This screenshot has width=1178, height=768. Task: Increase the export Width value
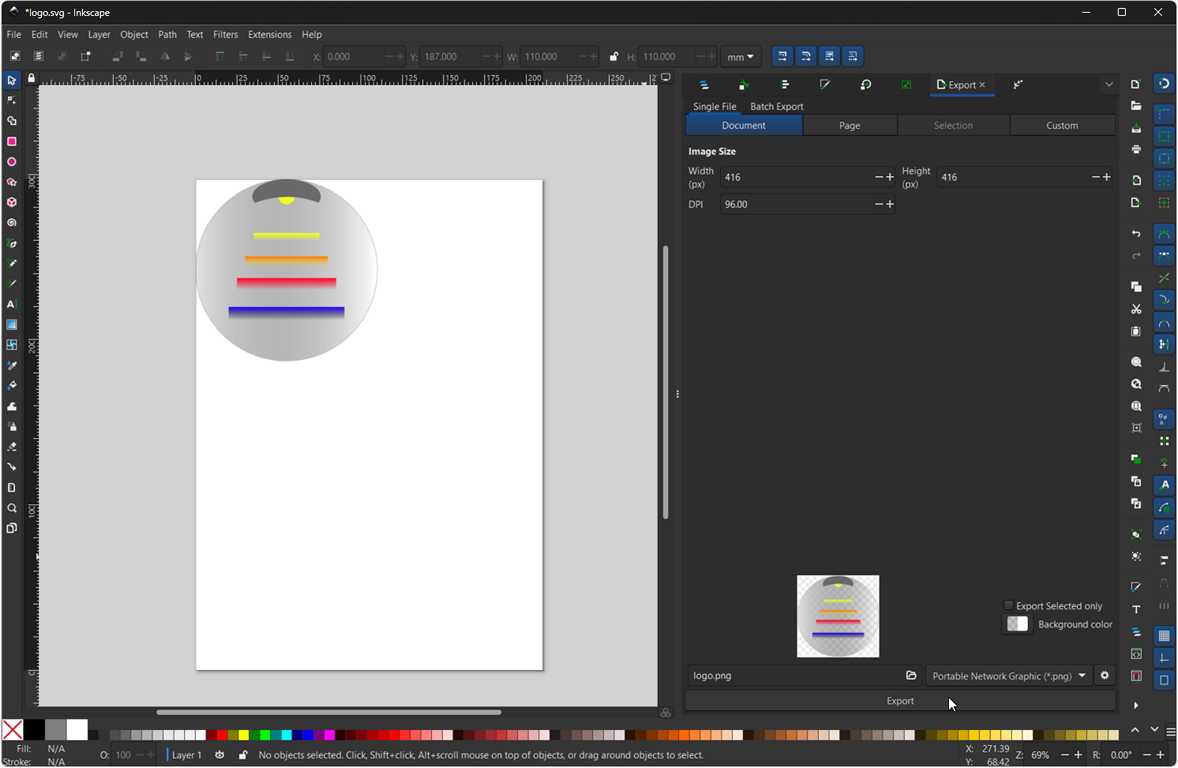click(x=890, y=177)
